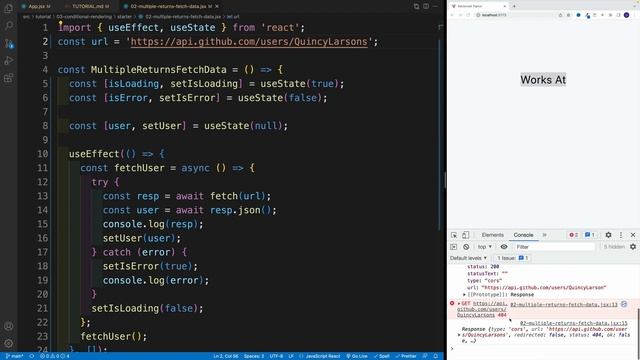Open the 'top' JavaScript context dropdown
Viewport: 640px width, 360px height.
point(484,247)
